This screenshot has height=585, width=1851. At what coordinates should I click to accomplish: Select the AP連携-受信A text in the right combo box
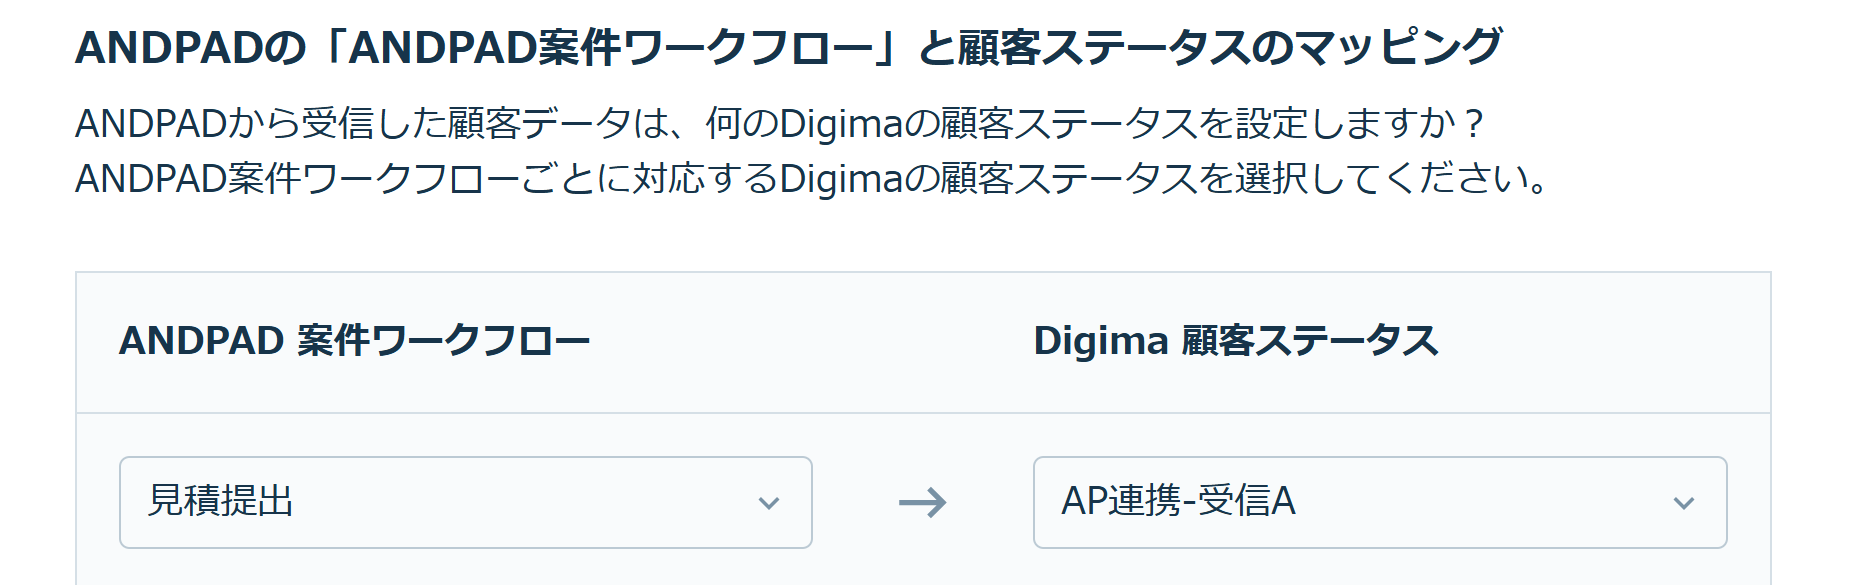pos(1178,500)
